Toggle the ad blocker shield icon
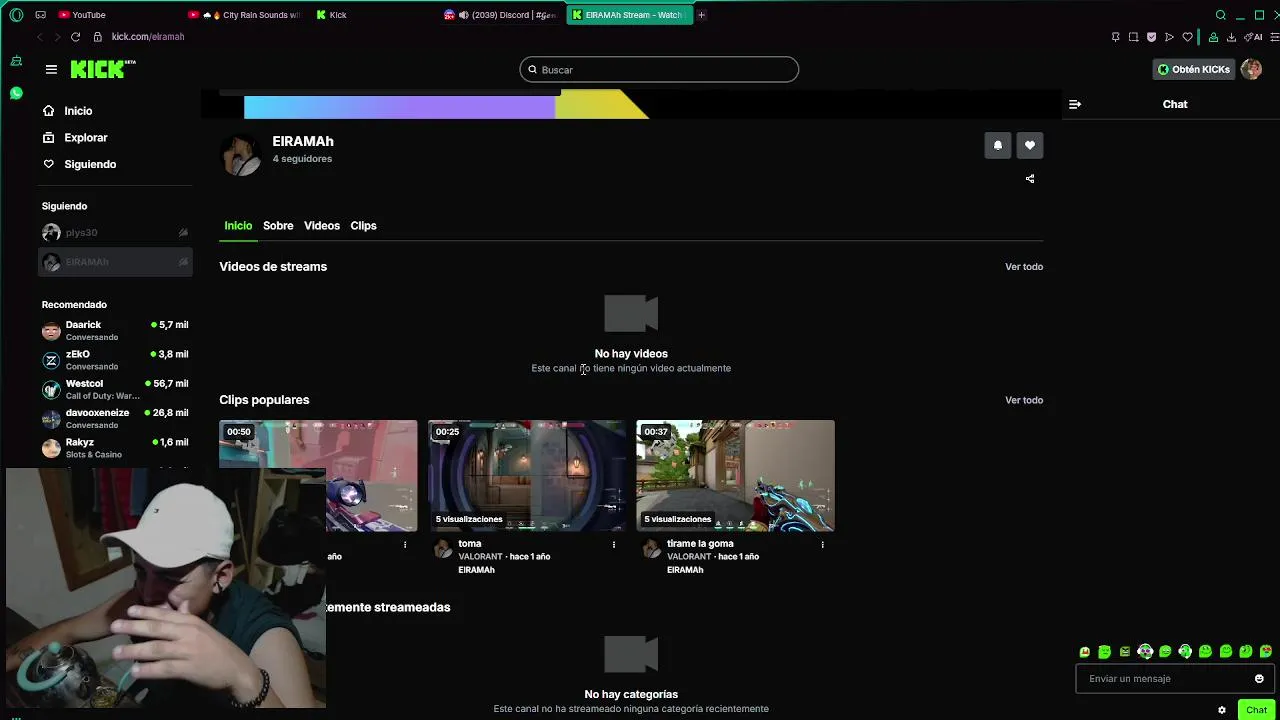This screenshot has height=720, width=1280. [x=1151, y=37]
